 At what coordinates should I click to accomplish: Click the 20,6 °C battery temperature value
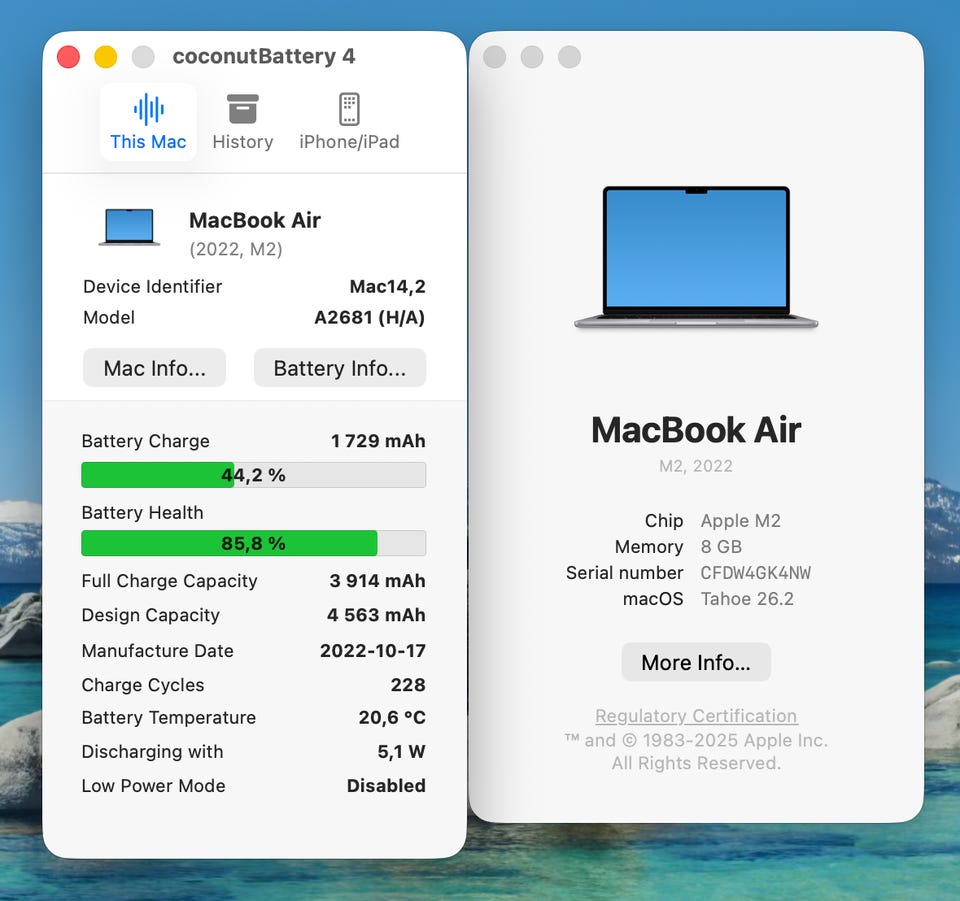[x=392, y=717]
